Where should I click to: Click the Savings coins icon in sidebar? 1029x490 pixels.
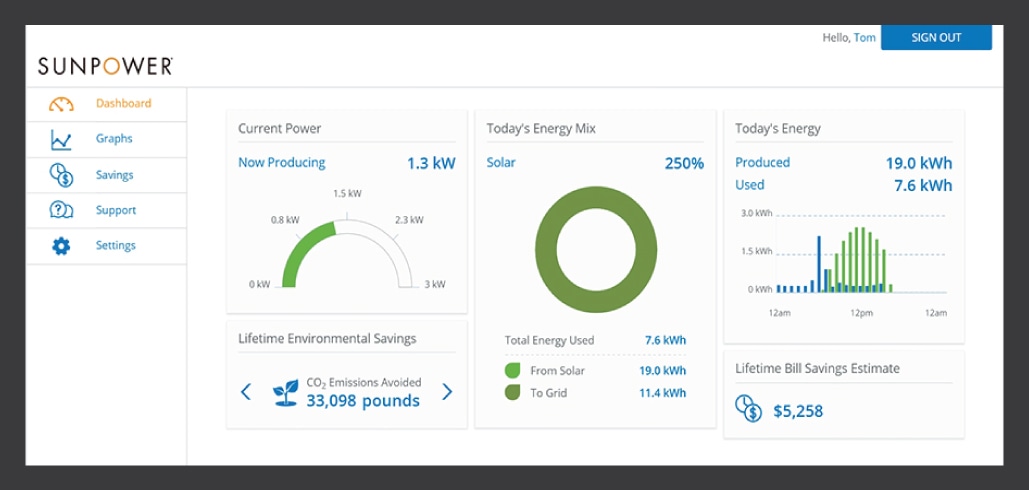[x=61, y=176]
